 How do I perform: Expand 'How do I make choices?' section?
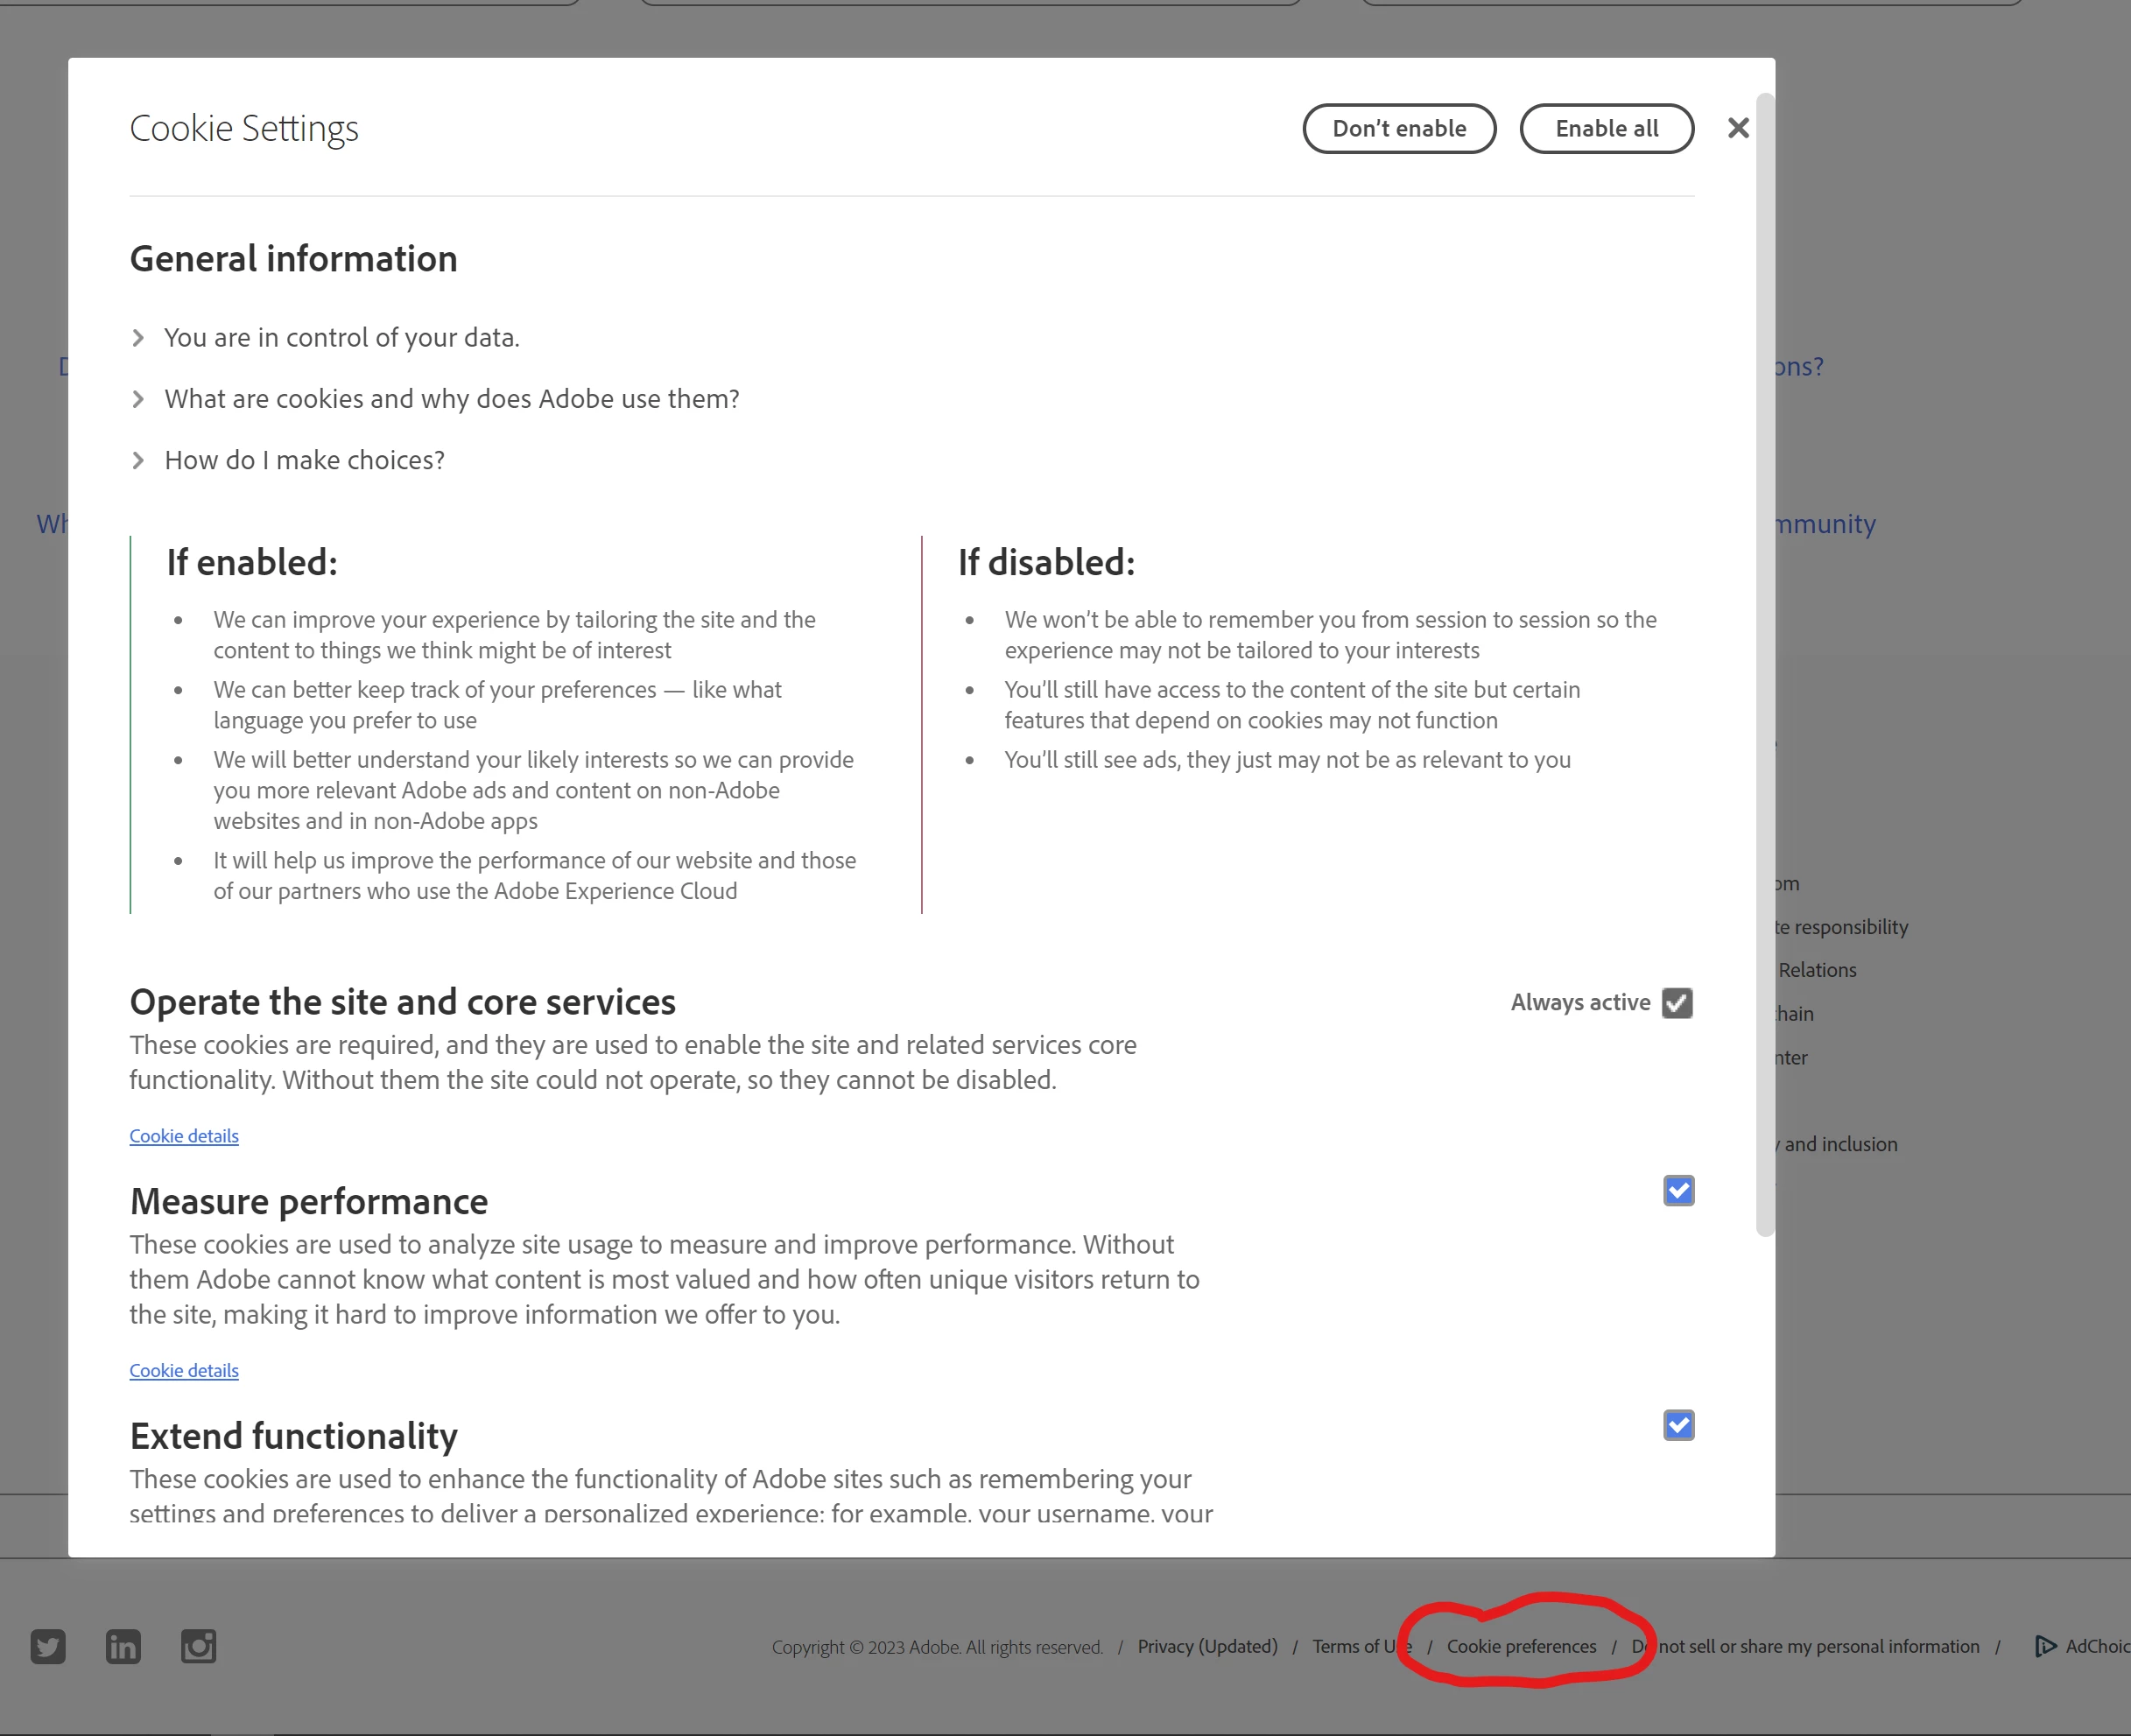coord(304,460)
